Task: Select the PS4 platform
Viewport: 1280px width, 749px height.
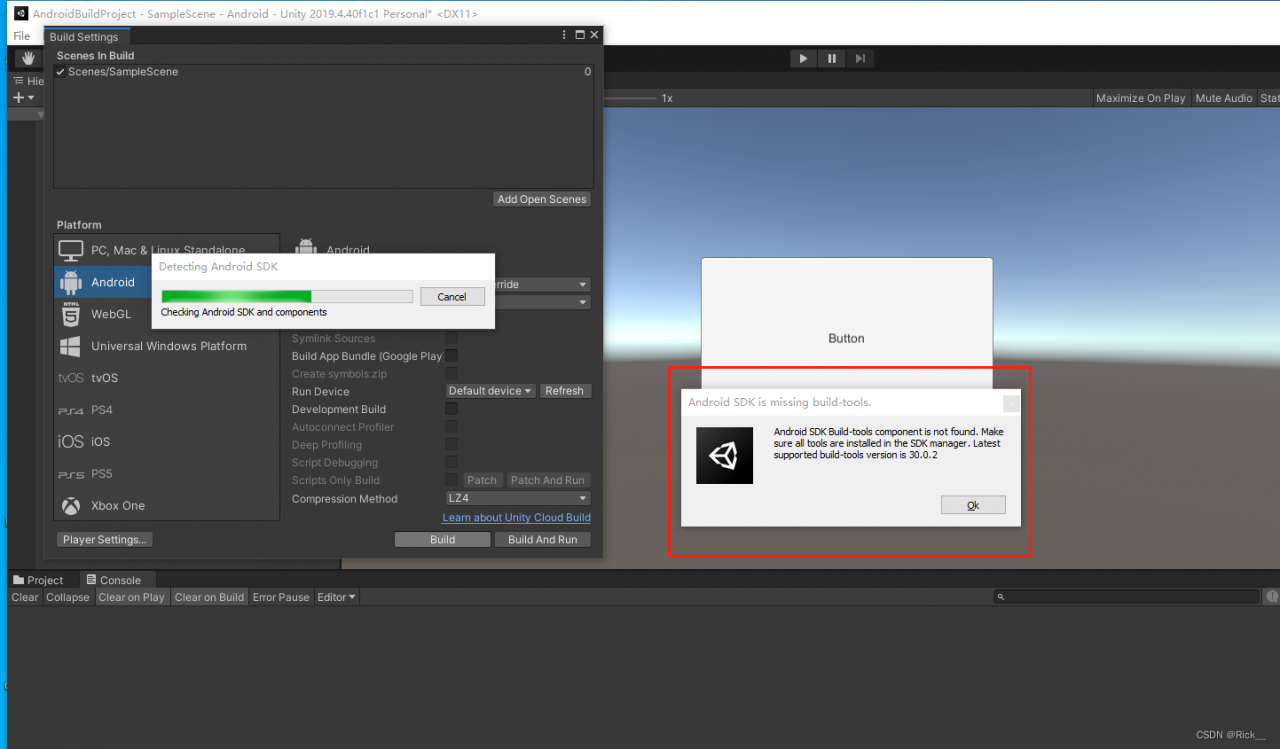Action: pos(167,410)
